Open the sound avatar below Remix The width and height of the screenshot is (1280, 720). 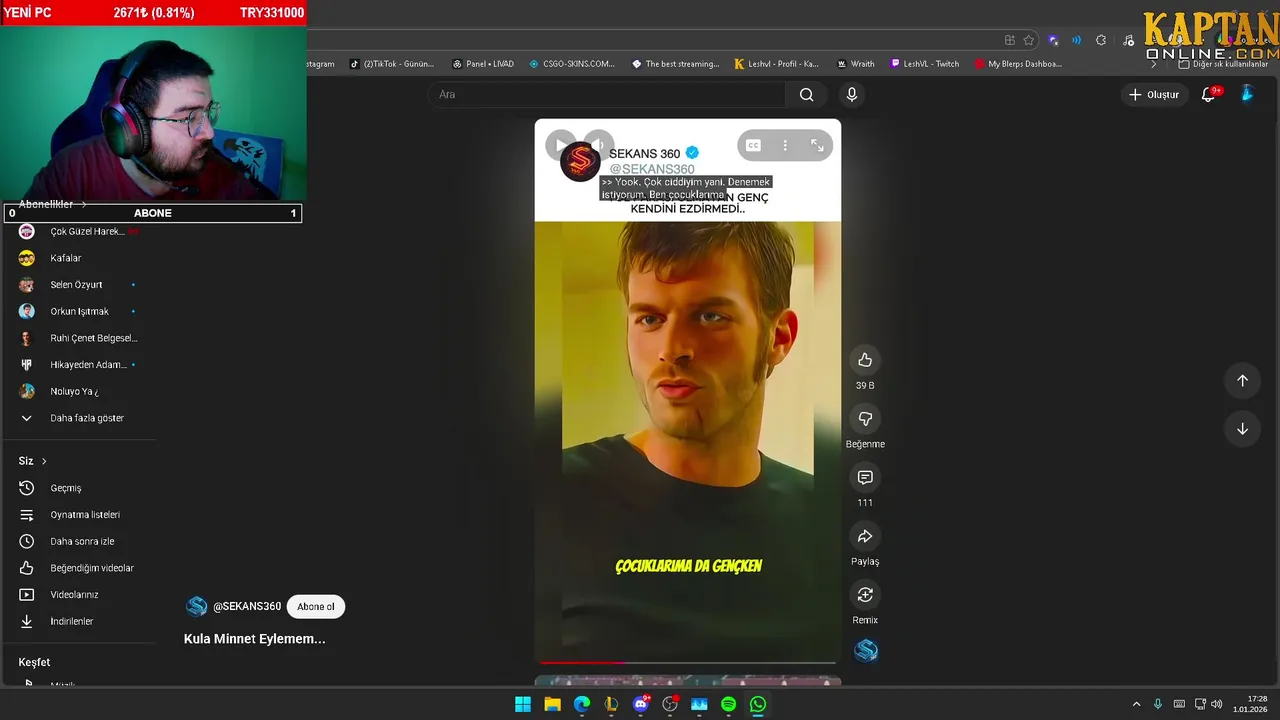(866, 651)
